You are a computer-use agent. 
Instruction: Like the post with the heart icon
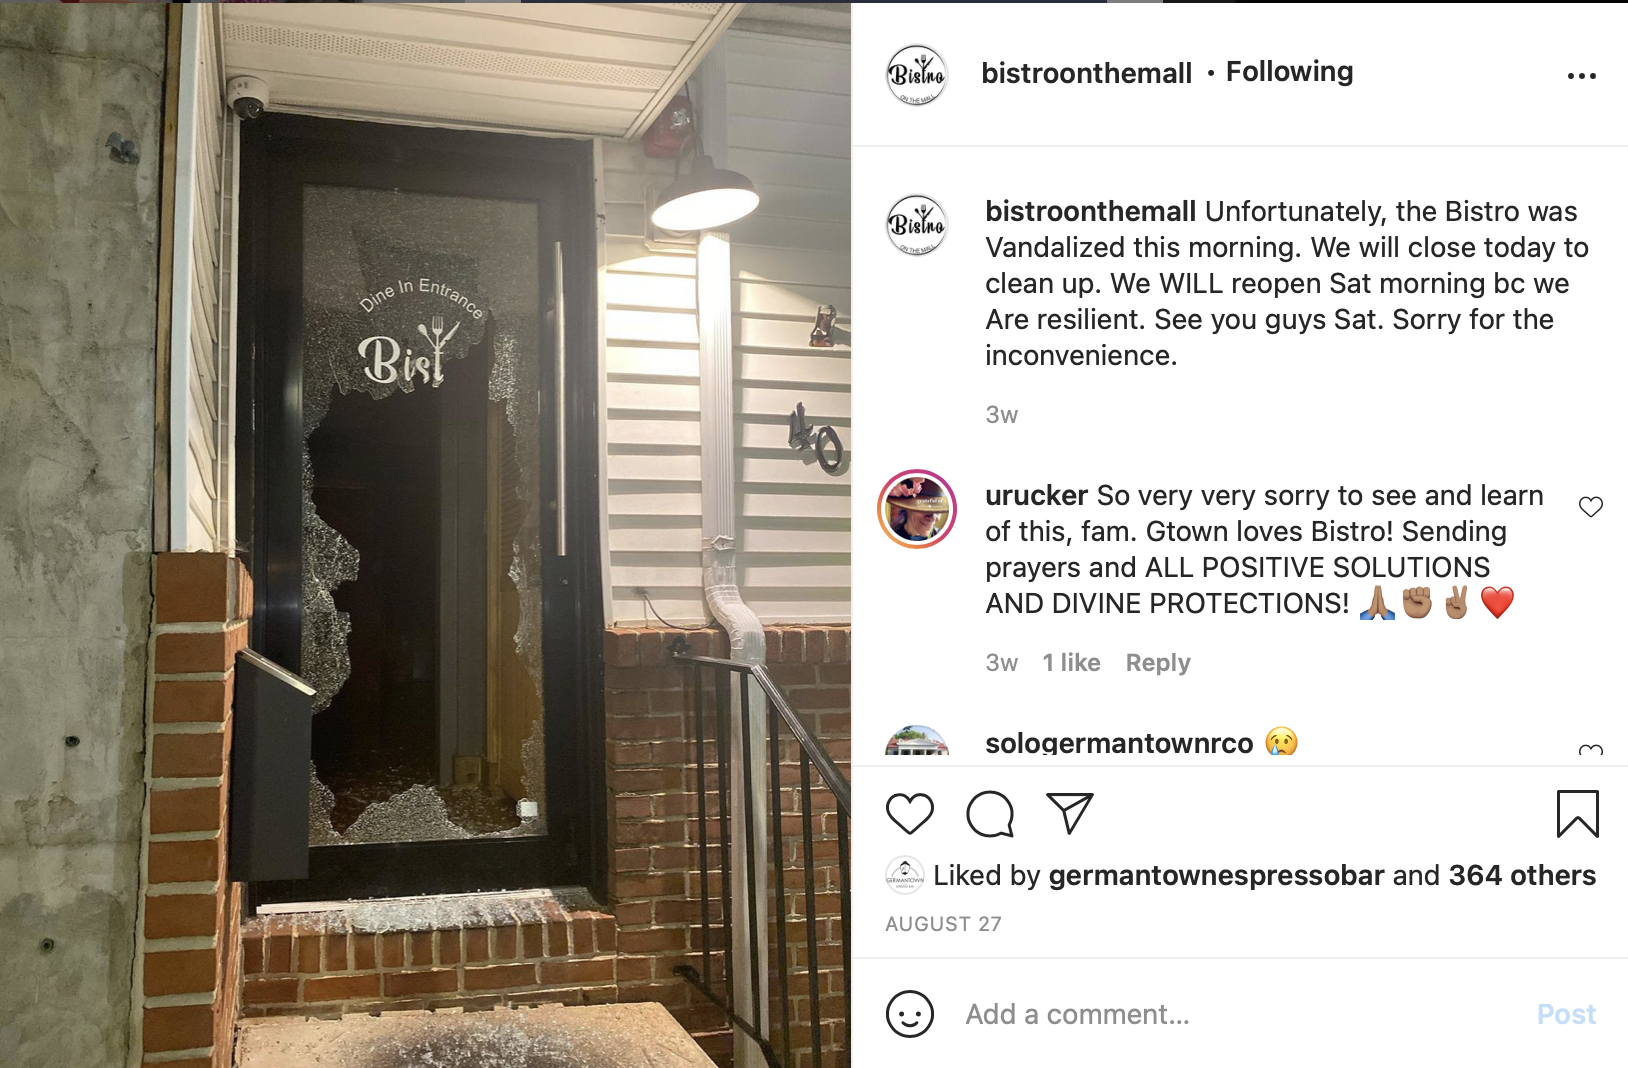tap(909, 814)
